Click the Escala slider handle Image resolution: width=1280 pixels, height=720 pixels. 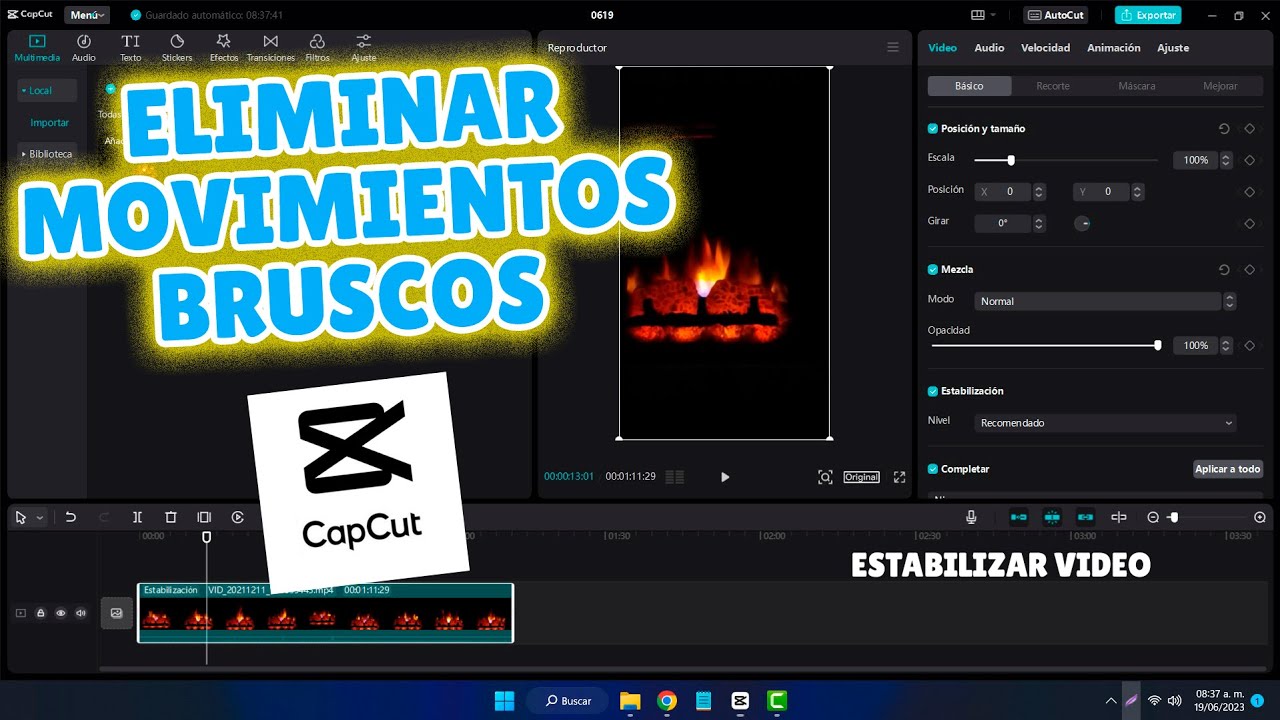(1011, 160)
